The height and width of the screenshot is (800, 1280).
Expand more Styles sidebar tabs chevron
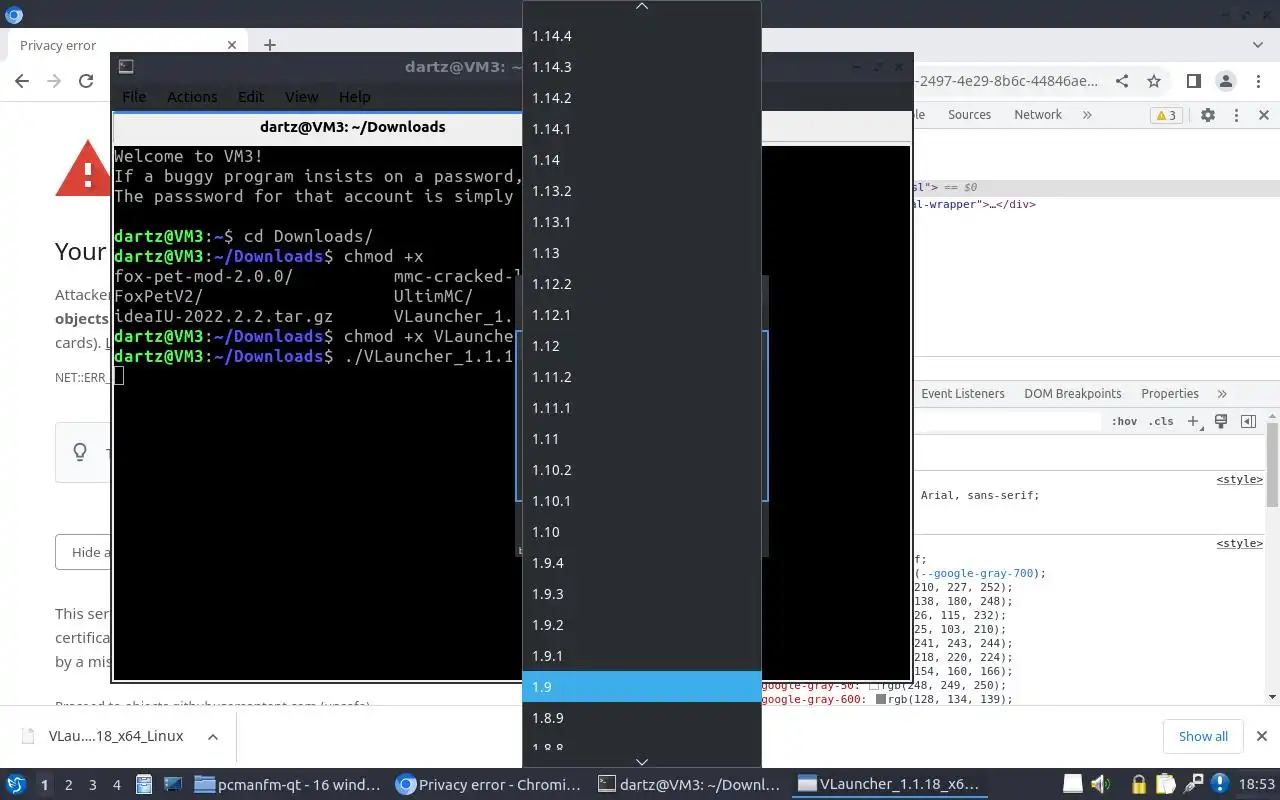[1222, 393]
